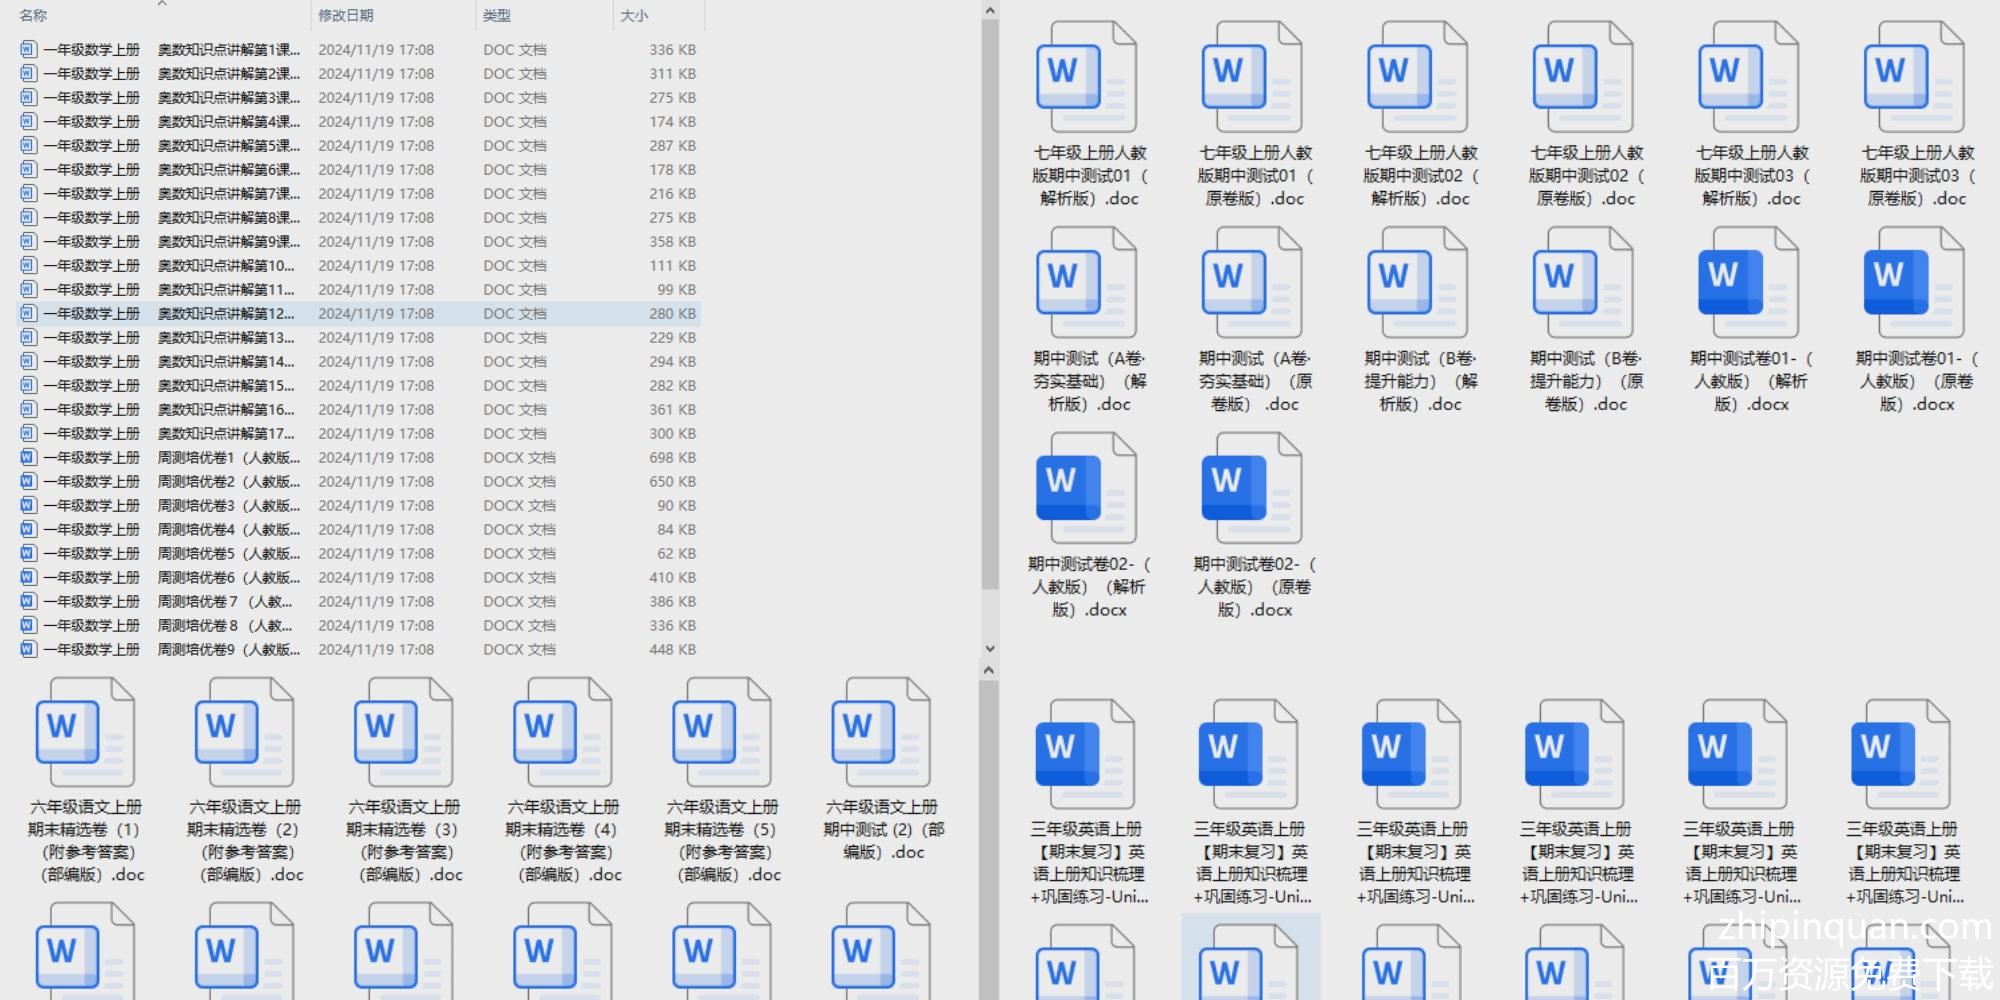Click the file list vertical scrollbar thumb
The width and height of the screenshot is (2000, 1000).
pyautogui.click(x=989, y=300)
